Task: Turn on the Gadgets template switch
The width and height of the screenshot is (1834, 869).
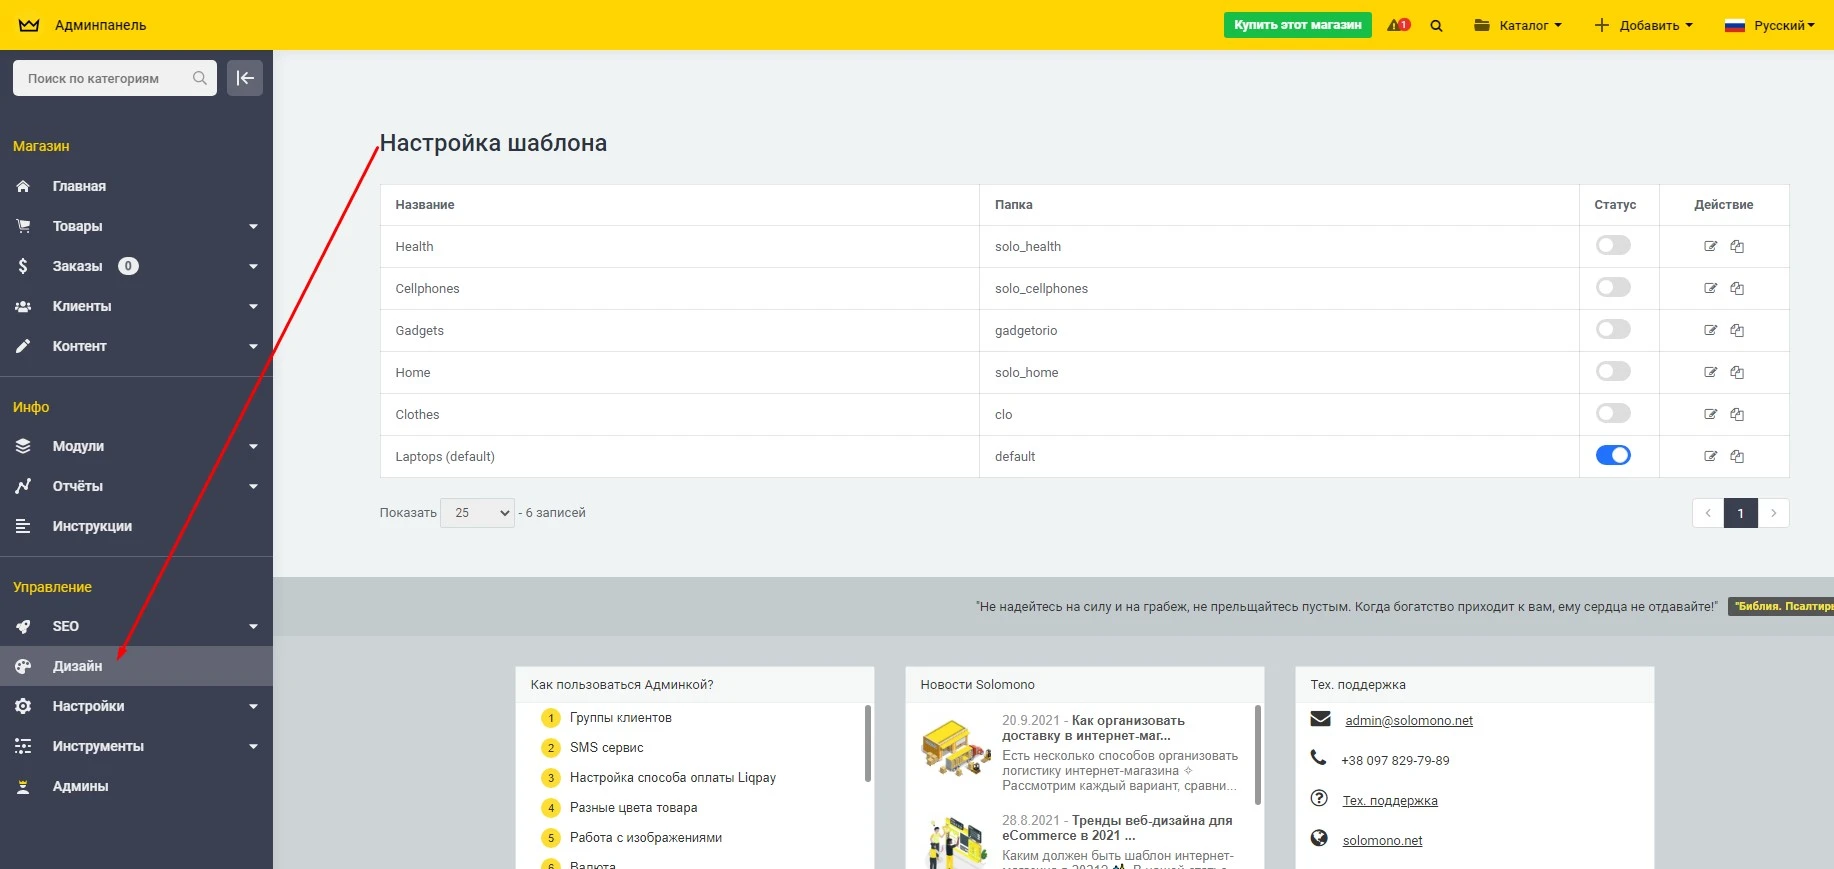Action: [x=1612, y=330]
